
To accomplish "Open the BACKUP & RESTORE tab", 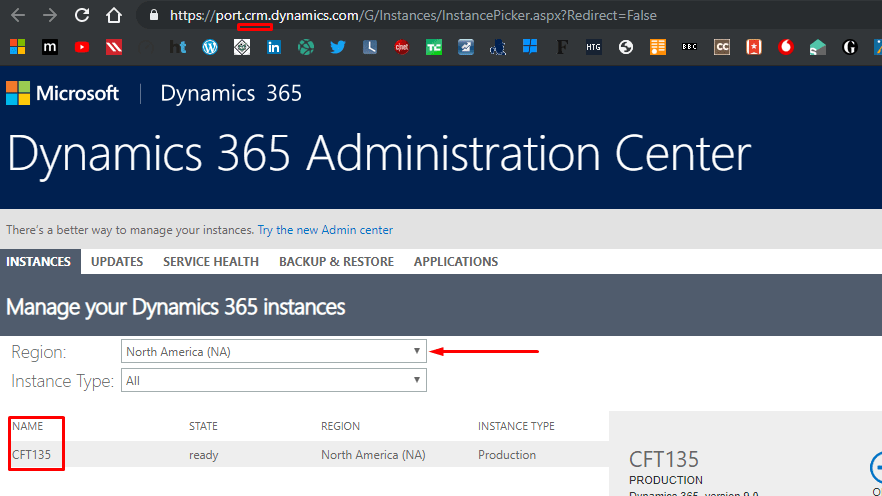I will pos(336,261).
